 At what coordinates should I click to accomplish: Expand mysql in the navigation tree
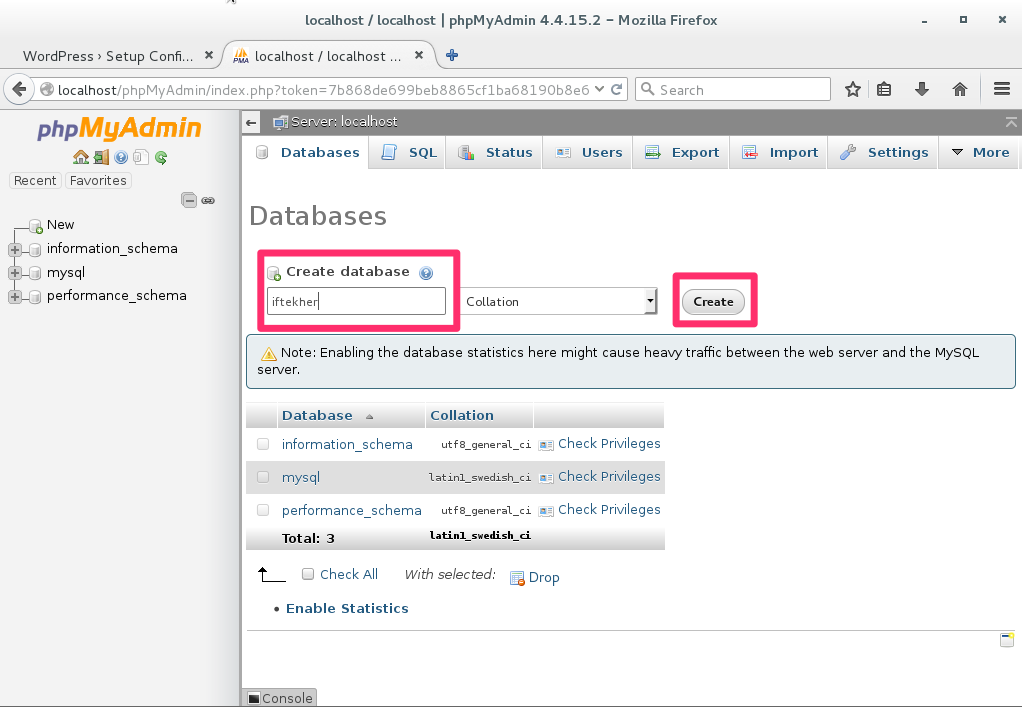click(x=15, y=273)
